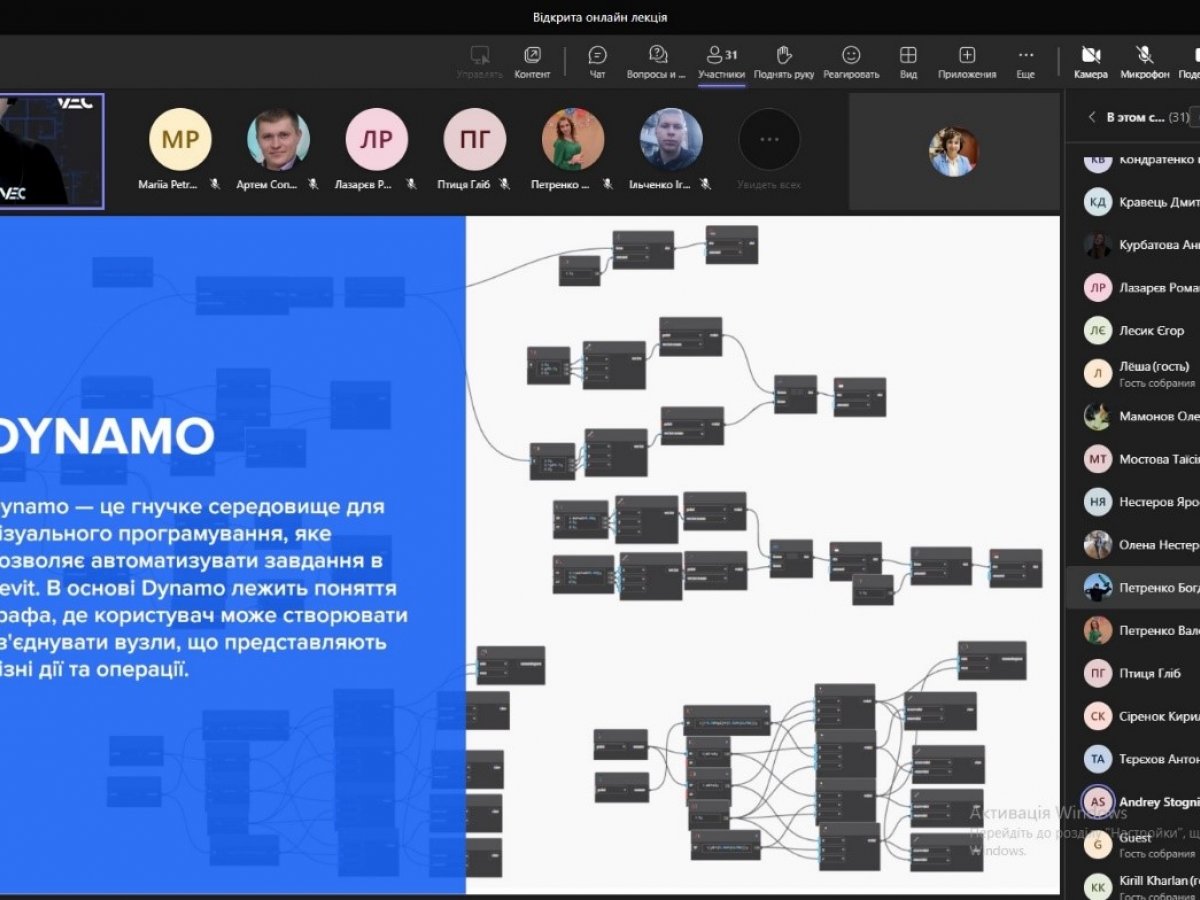Image resolution: width=1200 pixels, height=900 pixels.
Task: Click the Управлять control button
Action: coord(480,62)
